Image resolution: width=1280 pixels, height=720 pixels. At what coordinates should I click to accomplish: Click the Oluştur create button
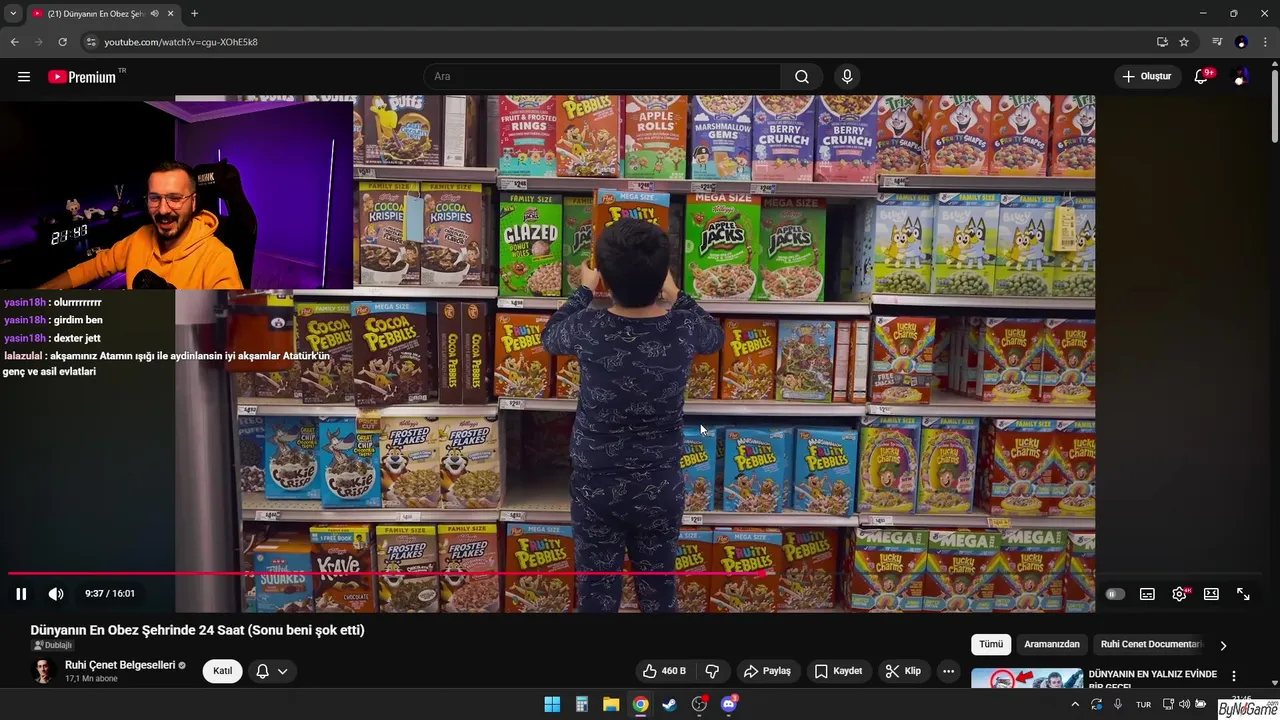[x=1147, y=76]
